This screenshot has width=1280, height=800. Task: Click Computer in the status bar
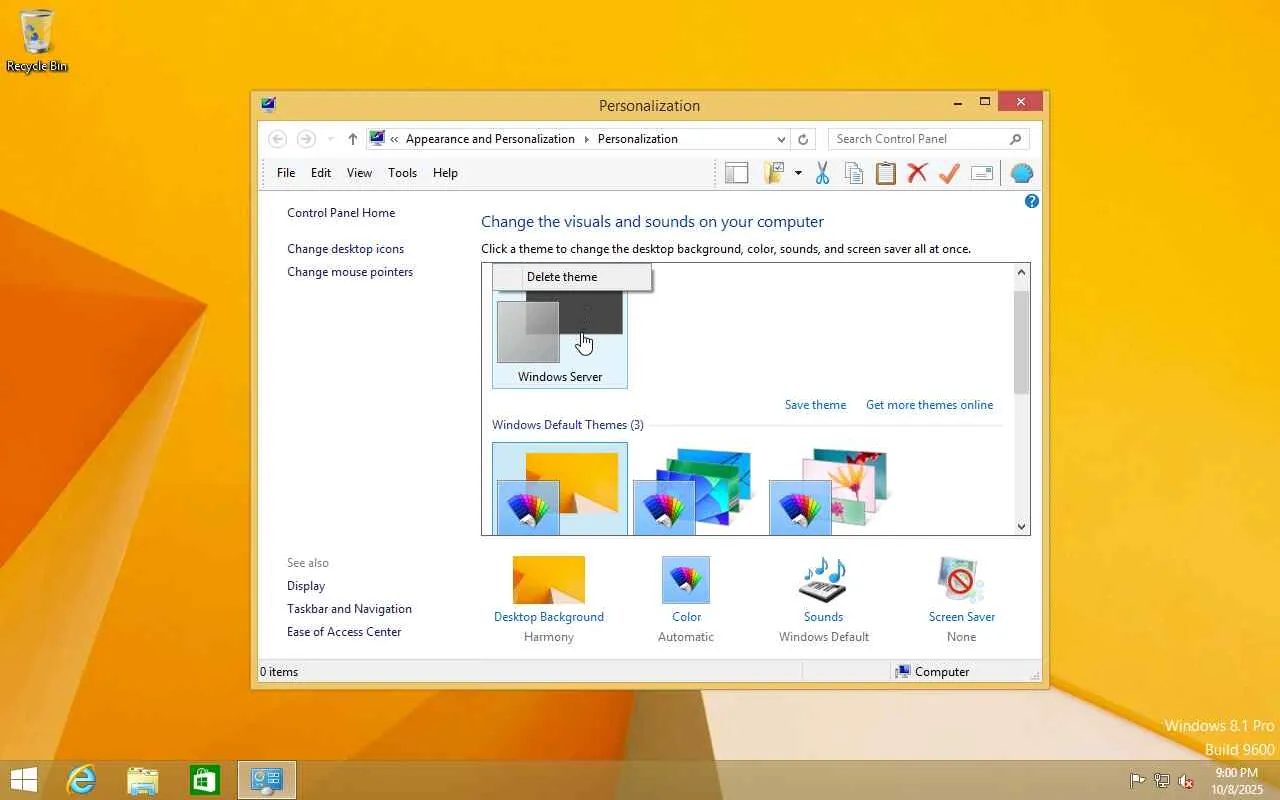[932, 672]
